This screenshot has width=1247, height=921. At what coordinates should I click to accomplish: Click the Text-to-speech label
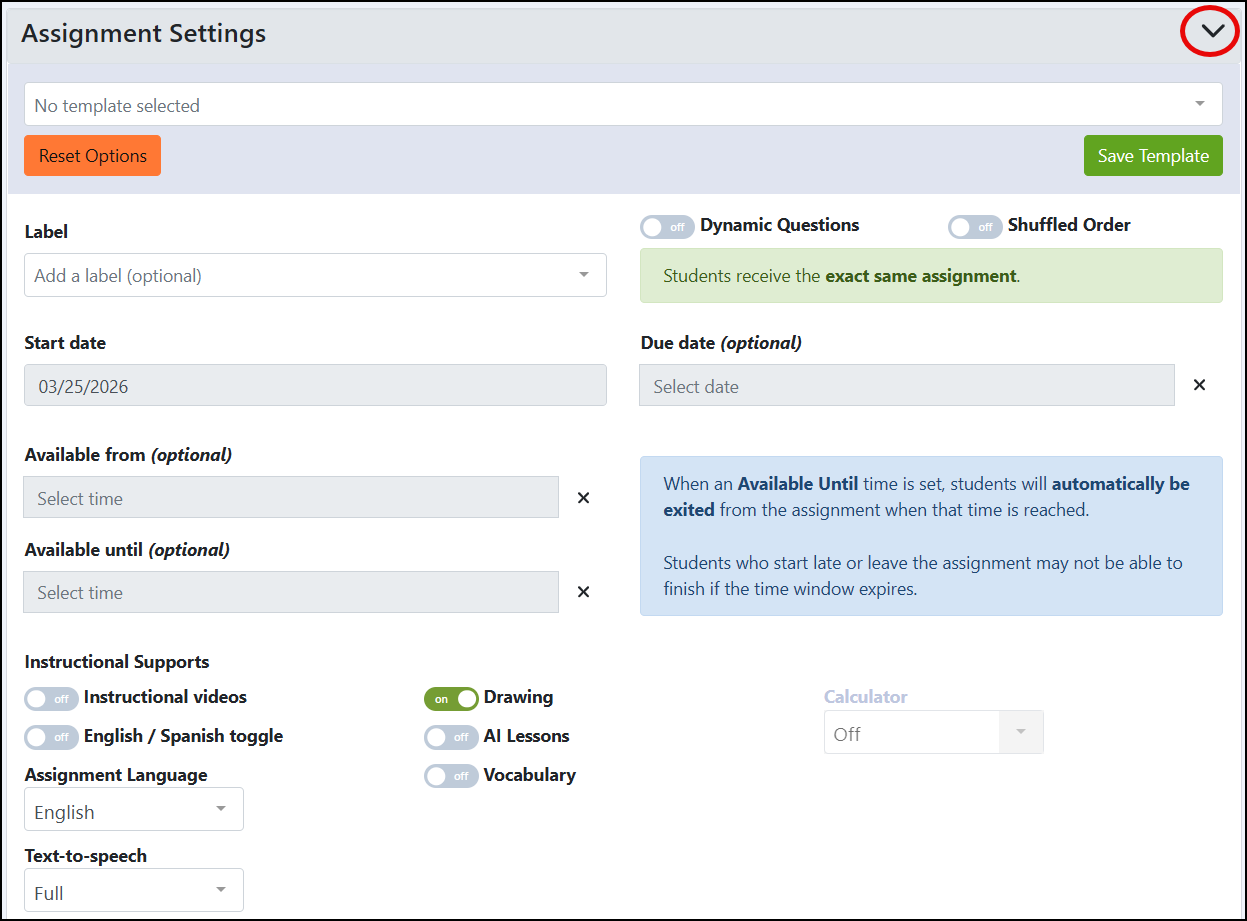pos(86,855)
